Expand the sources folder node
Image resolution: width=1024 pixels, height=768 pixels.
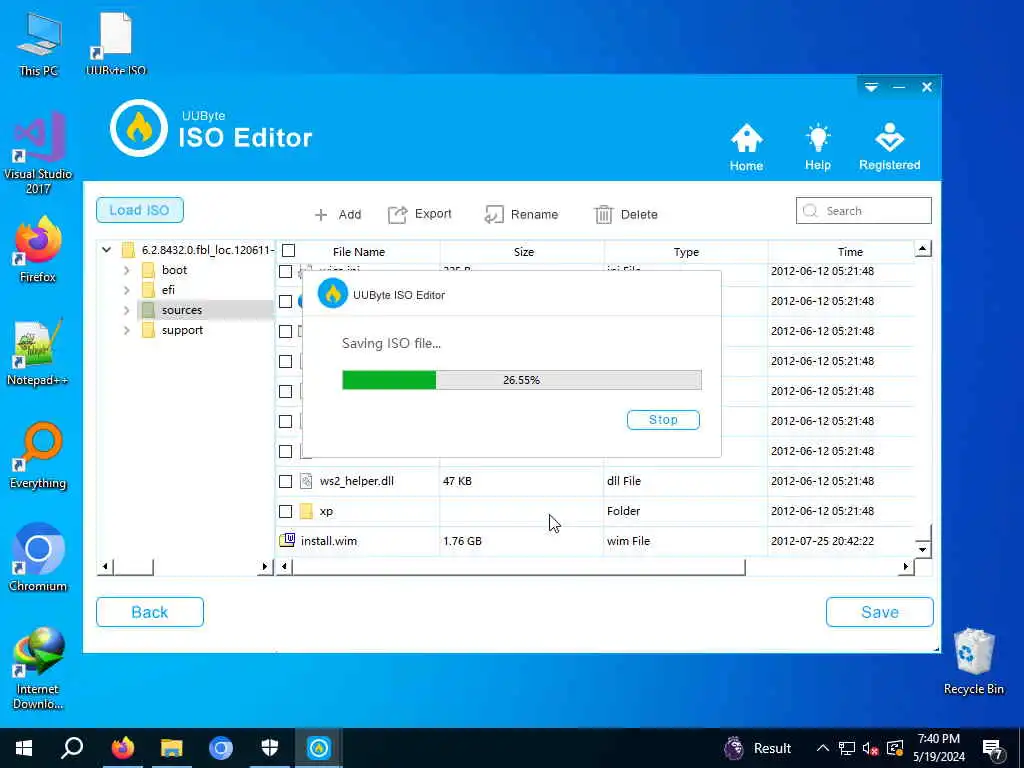[127, 310]
